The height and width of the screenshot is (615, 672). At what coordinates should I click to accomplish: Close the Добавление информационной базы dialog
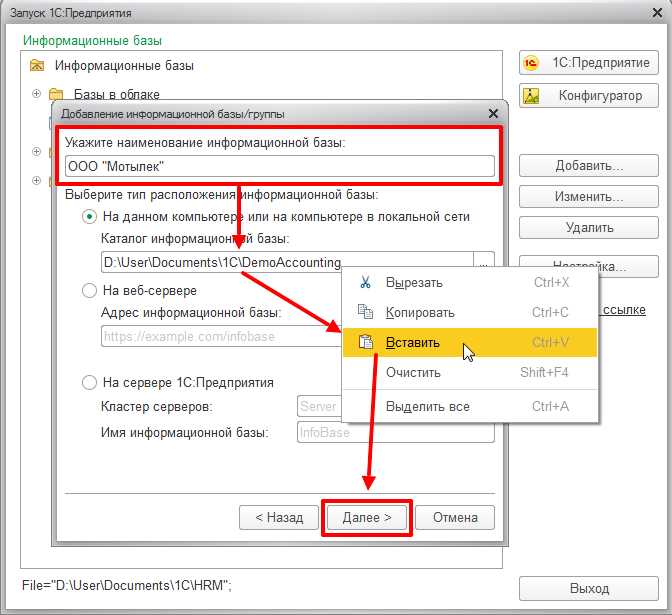pyautogui.click(x=493, y=114)
